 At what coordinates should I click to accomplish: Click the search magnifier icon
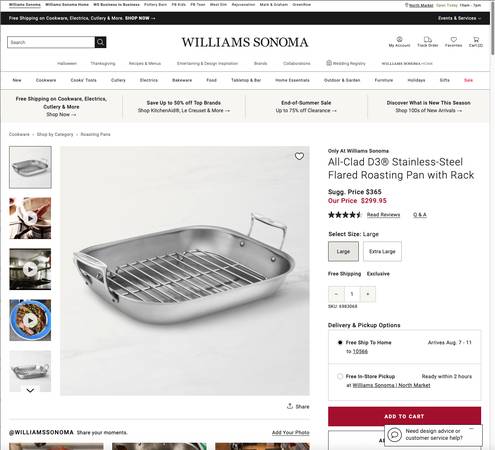click(100, 42)
